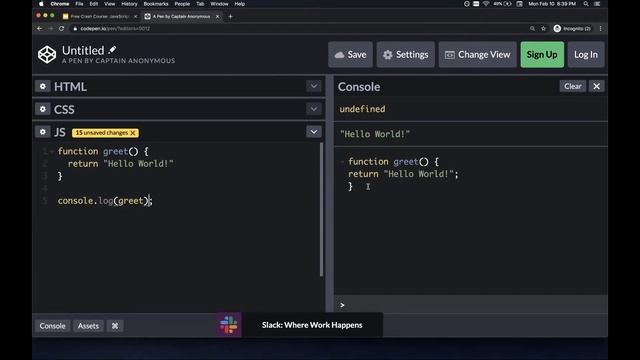The height and width of the screenshot is (360, 640).
Task: Reload the page
Action: click(62, 29)
